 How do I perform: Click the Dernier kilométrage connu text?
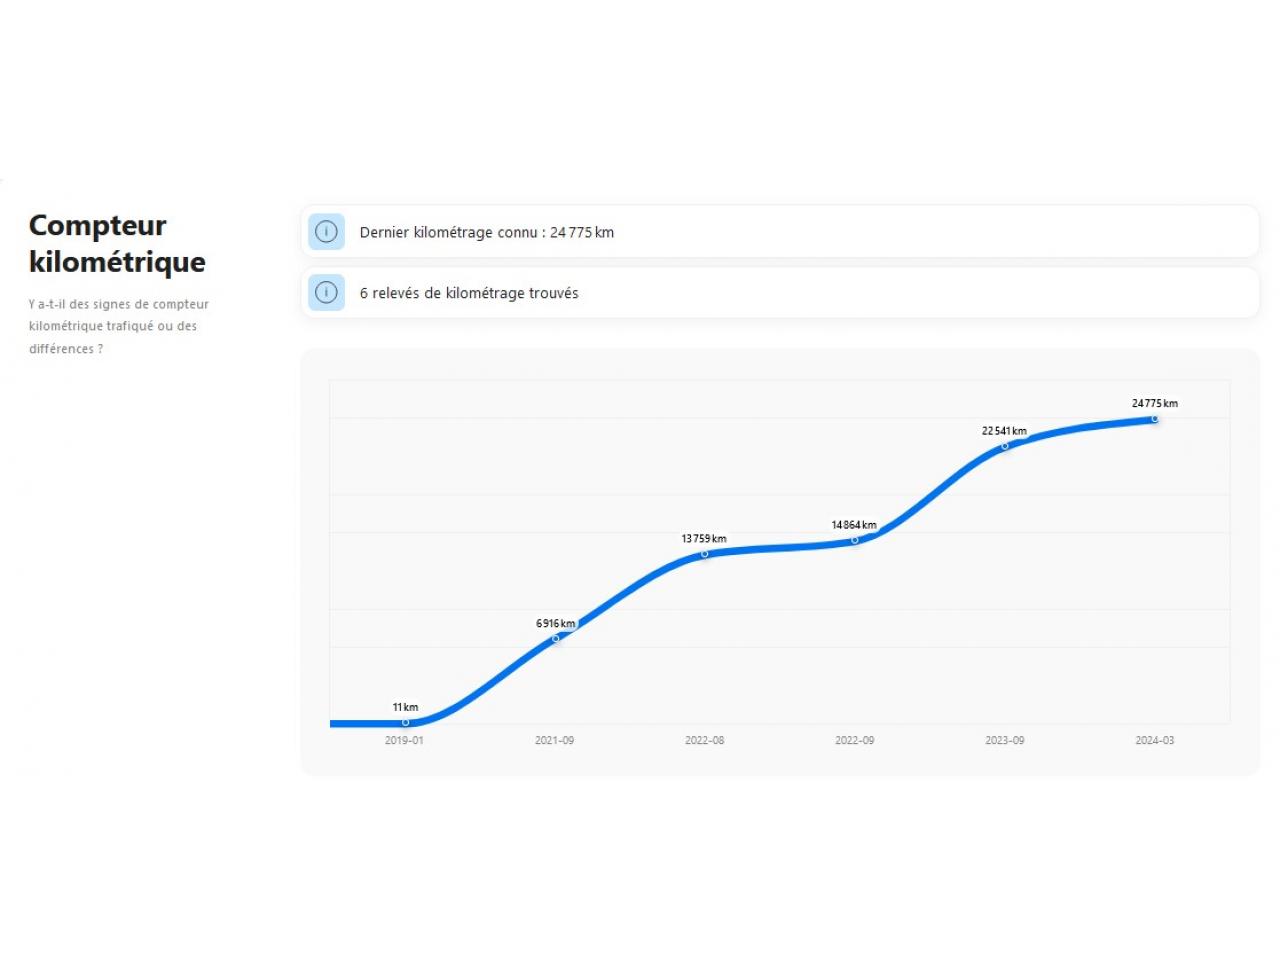tap(486, 232)
